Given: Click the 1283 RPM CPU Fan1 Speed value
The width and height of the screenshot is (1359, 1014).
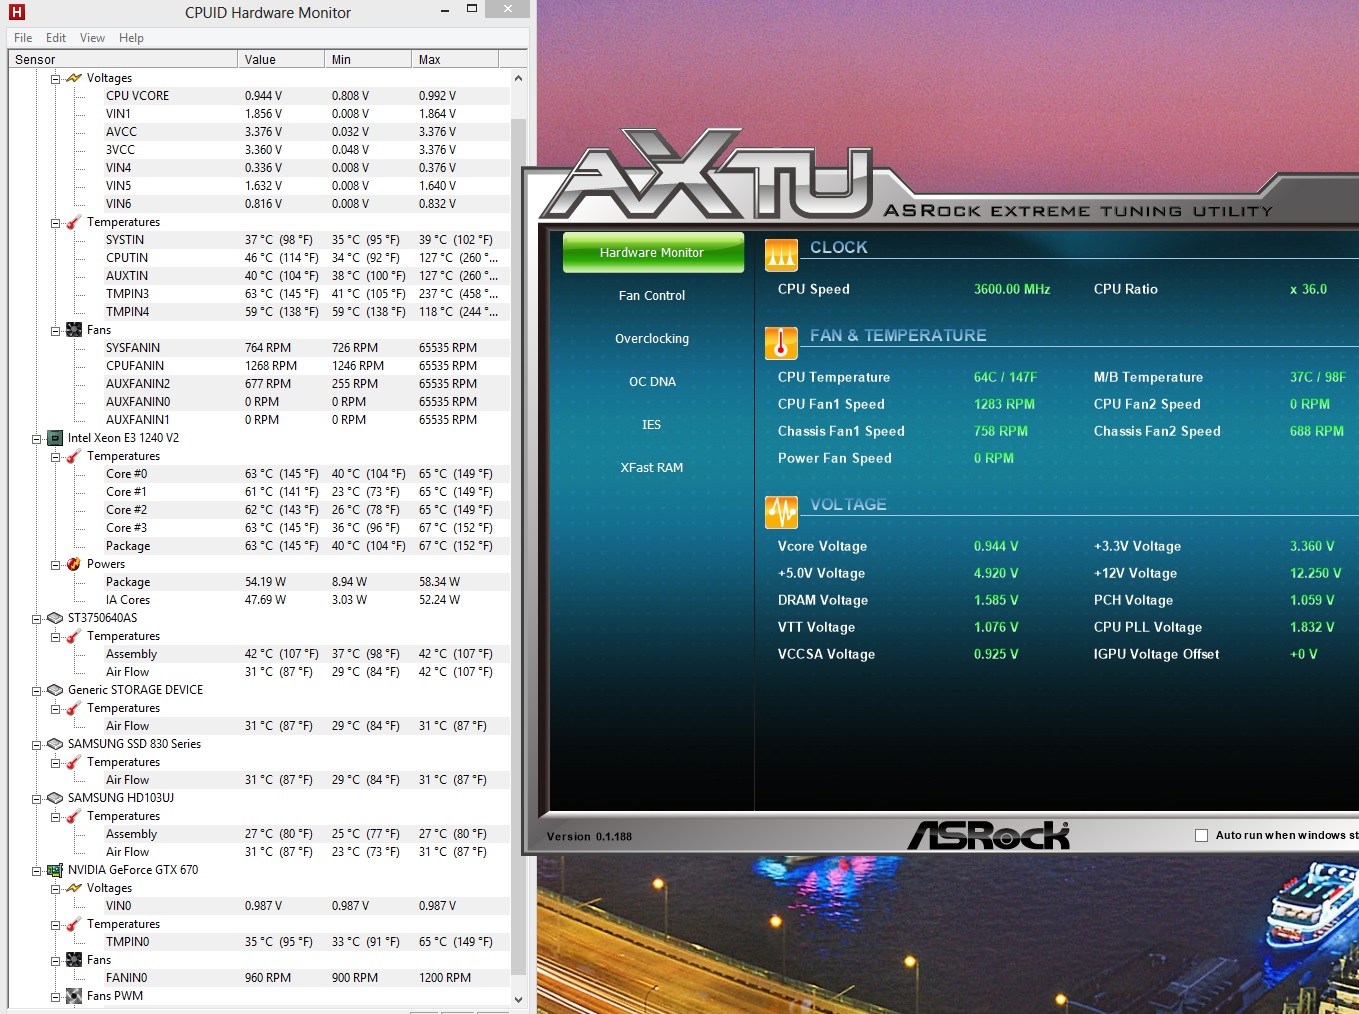Looking at the screenshot, I should (x=1004, y=404).
